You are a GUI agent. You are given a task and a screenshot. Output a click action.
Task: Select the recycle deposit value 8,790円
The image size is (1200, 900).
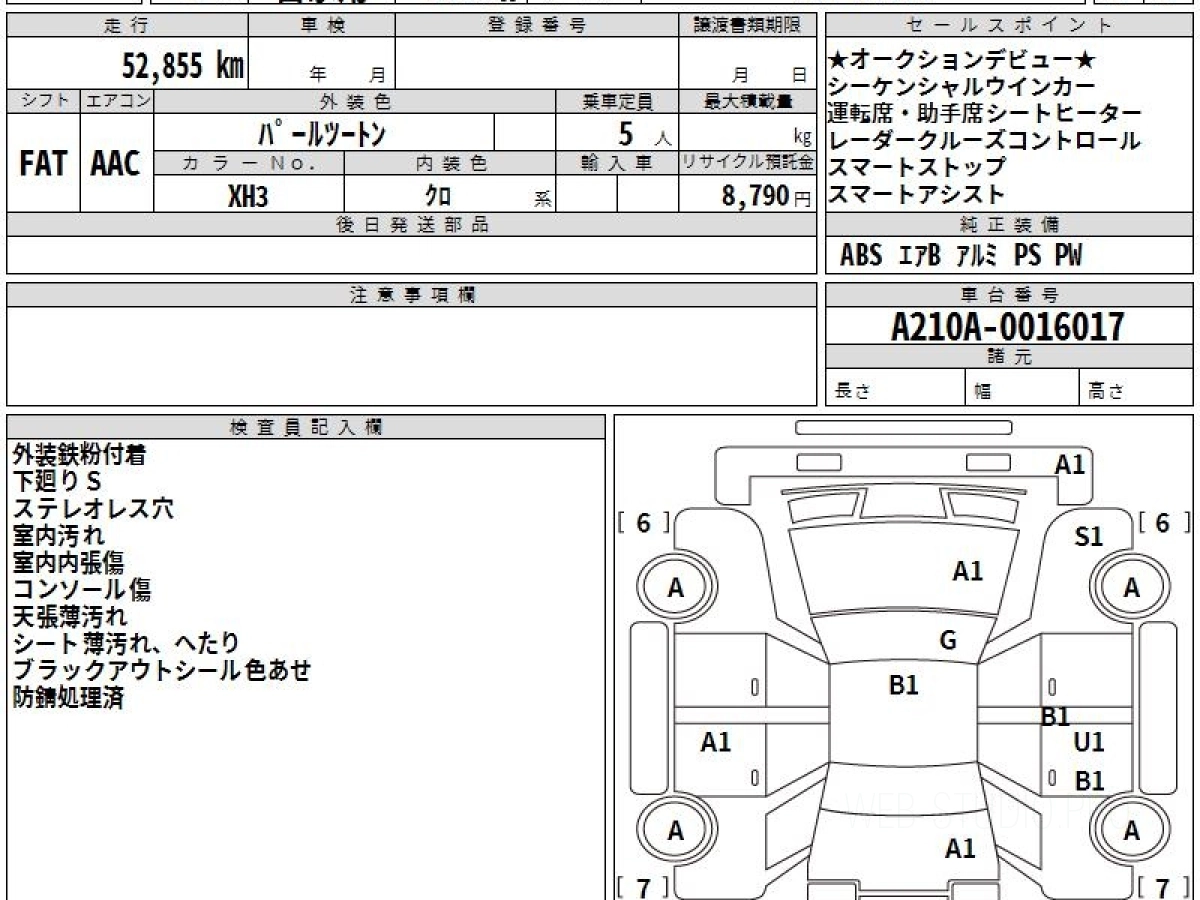click(766, 196)
